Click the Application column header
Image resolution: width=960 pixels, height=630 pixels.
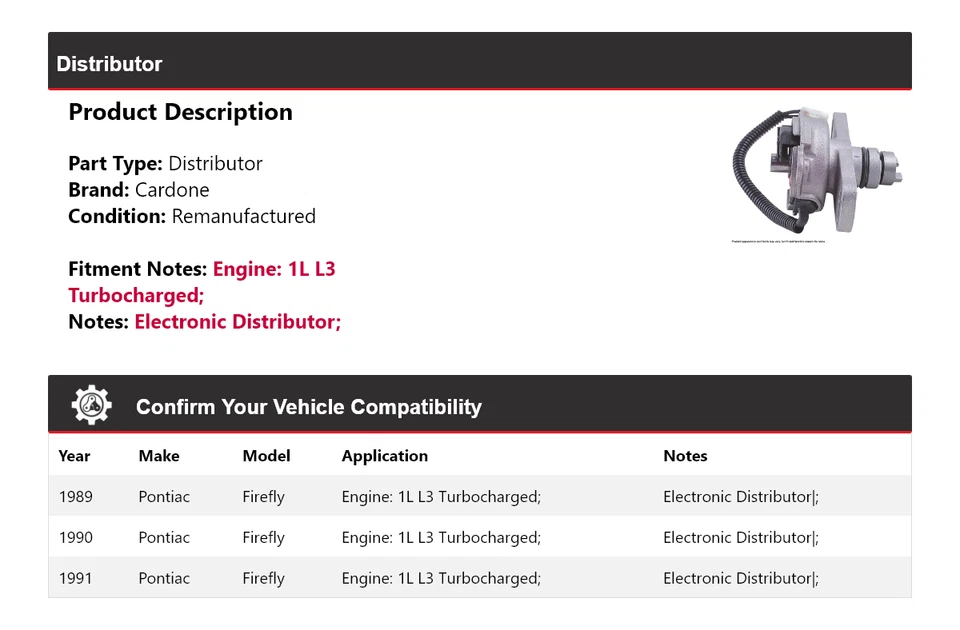(384, 456)
